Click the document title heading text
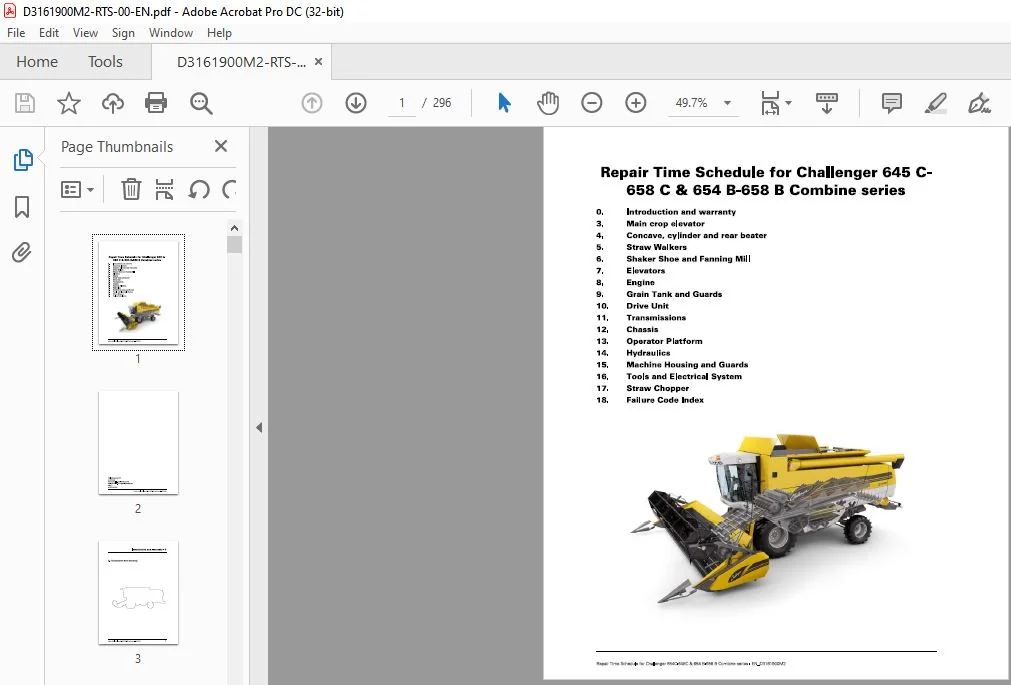1011x685 pixels. coord(766,181)
